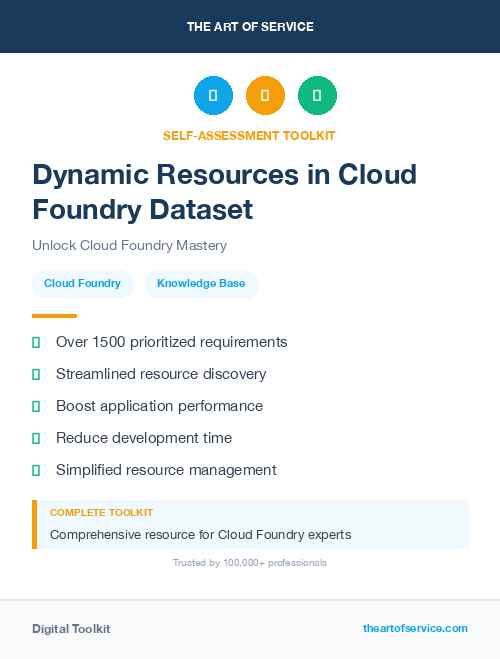The height and width of the screenshot is (659, 500).
Task: Click the bullet icon beside "Over 1500 prioritized requirements"
Action: click(x=36, y=343)
